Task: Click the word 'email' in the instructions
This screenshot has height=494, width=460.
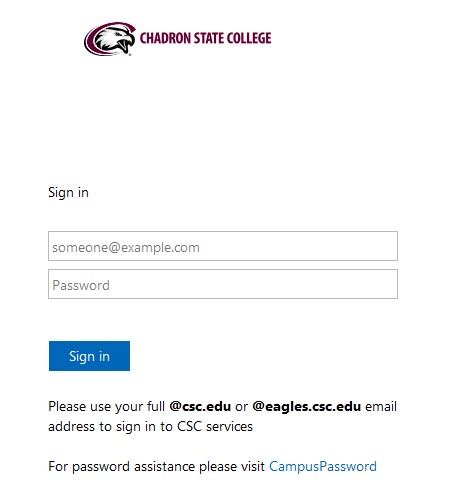Action: point(381,407)
